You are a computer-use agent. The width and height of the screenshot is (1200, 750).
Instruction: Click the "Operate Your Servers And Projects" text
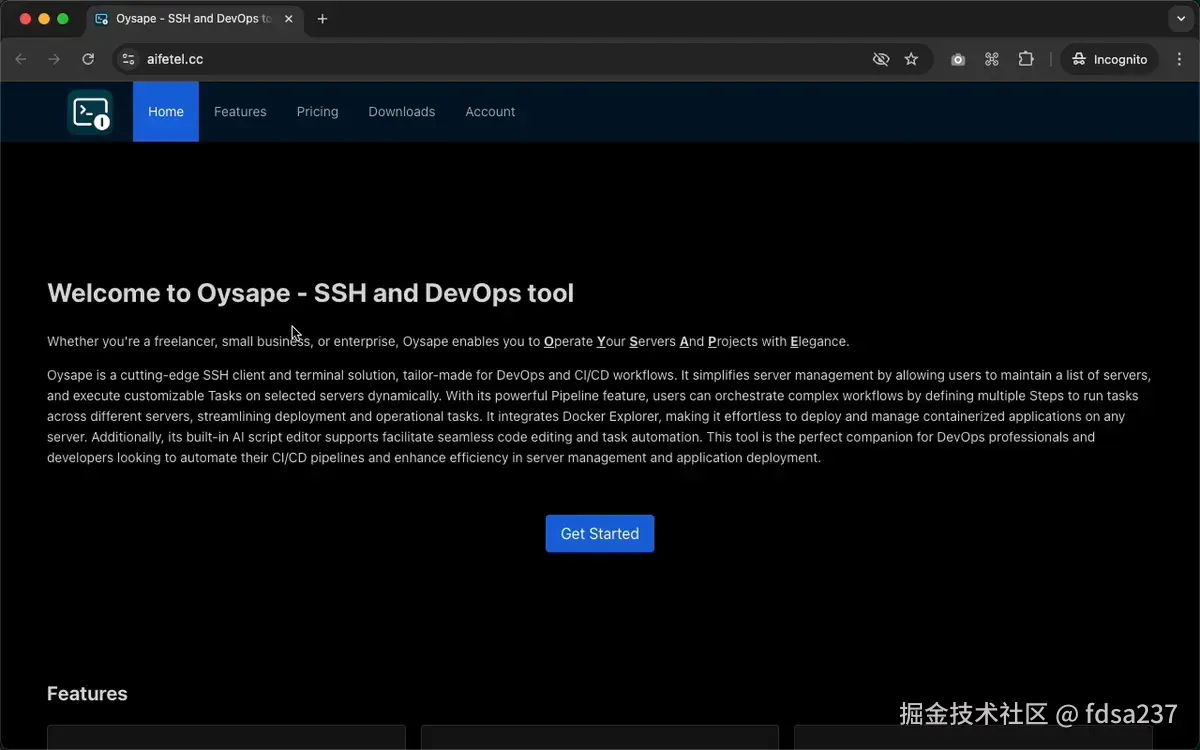[651, 342]
